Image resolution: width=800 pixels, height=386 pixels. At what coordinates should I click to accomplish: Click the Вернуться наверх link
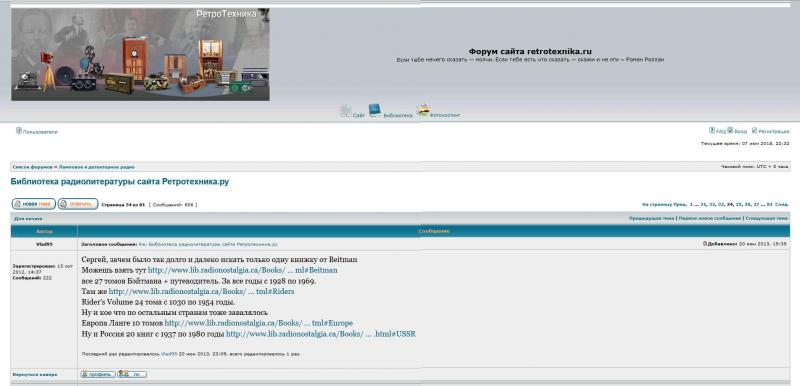35,374
